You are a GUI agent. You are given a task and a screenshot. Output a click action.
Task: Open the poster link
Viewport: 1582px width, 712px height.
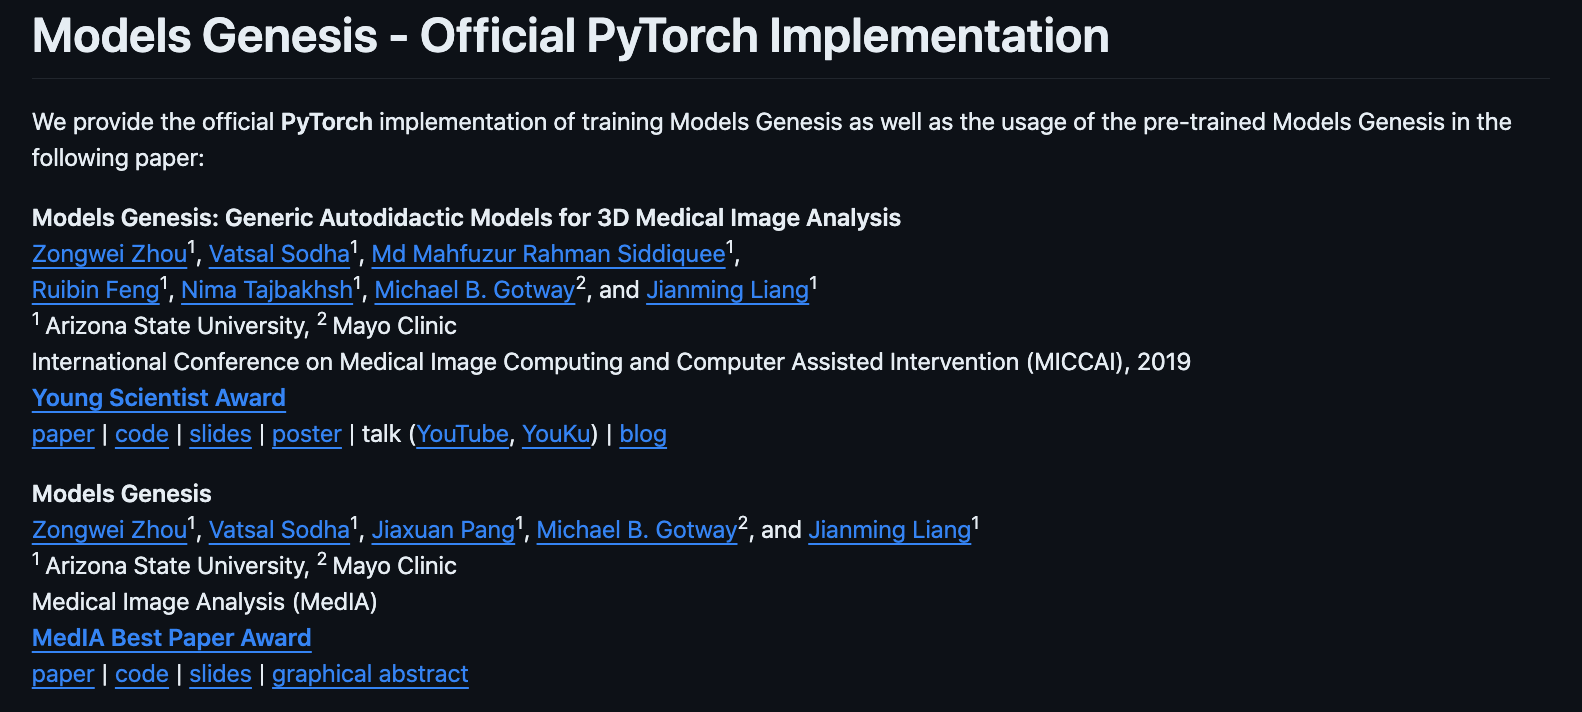(307, 434)
